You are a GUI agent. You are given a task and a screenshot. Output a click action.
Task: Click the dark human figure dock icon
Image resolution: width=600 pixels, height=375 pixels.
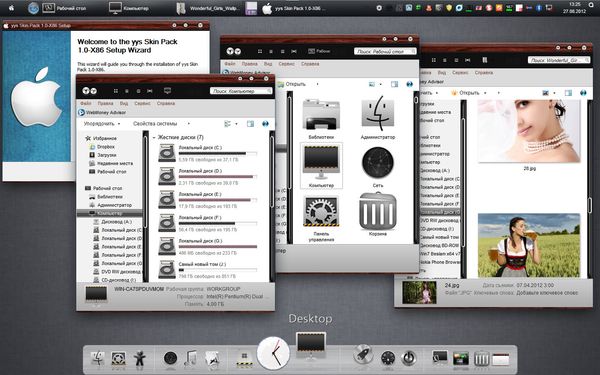139,359
